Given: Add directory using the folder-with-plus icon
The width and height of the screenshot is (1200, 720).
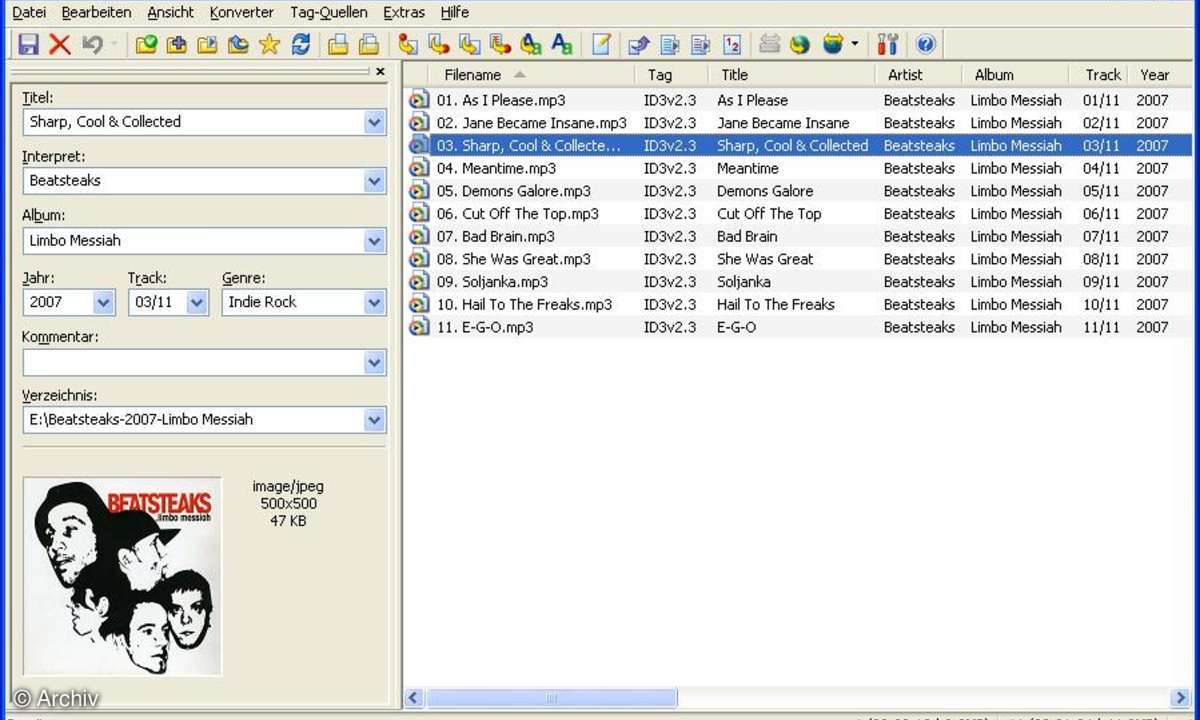Looking at the screenshot, I should pyautogui.click(x=177, y=45).
